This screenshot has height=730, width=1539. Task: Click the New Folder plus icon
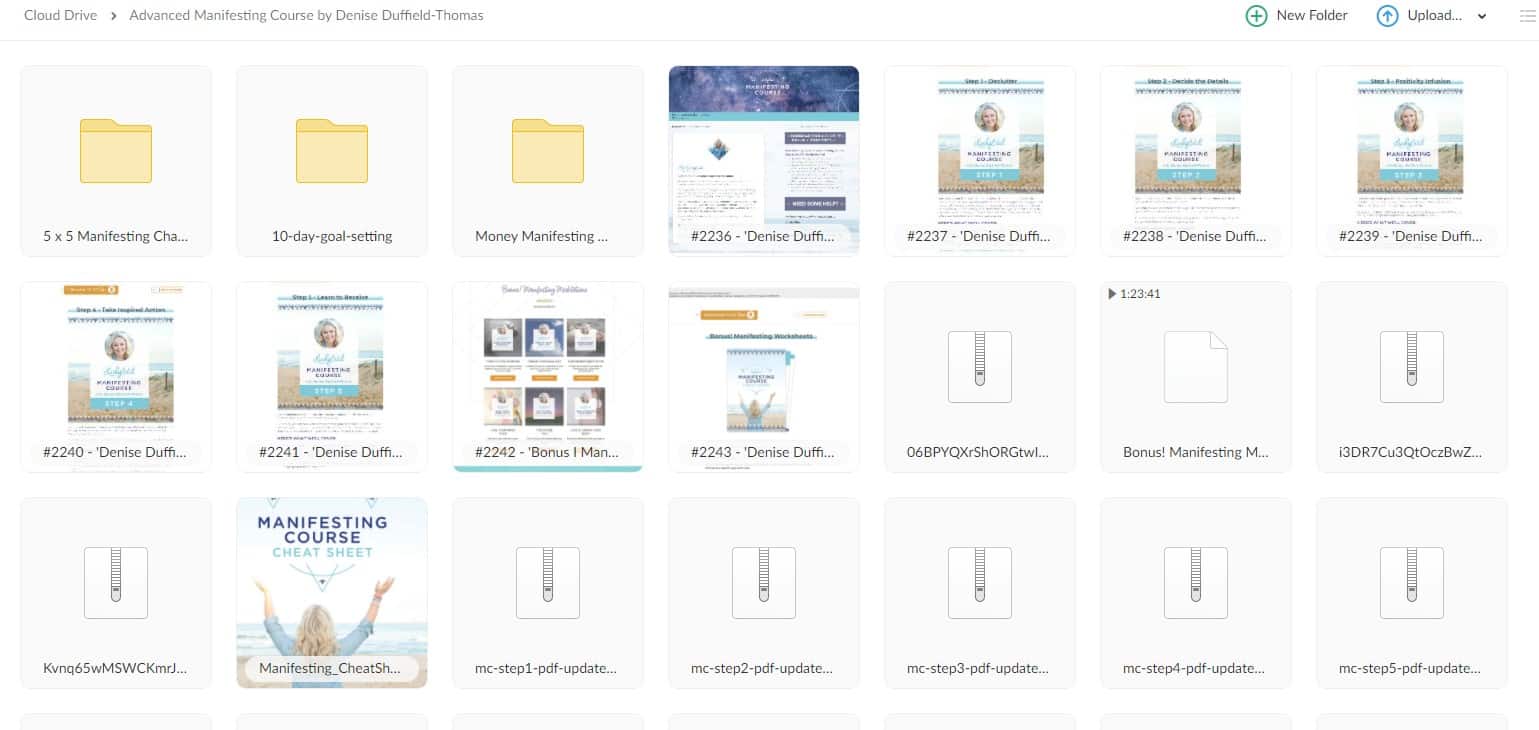pyautogui.click(x=1256, y=16)
